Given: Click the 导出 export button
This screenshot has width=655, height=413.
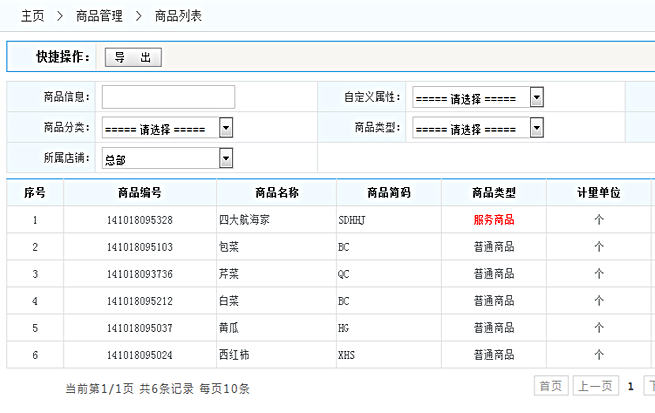Looking at the screenshot, I should click(132, 58).
